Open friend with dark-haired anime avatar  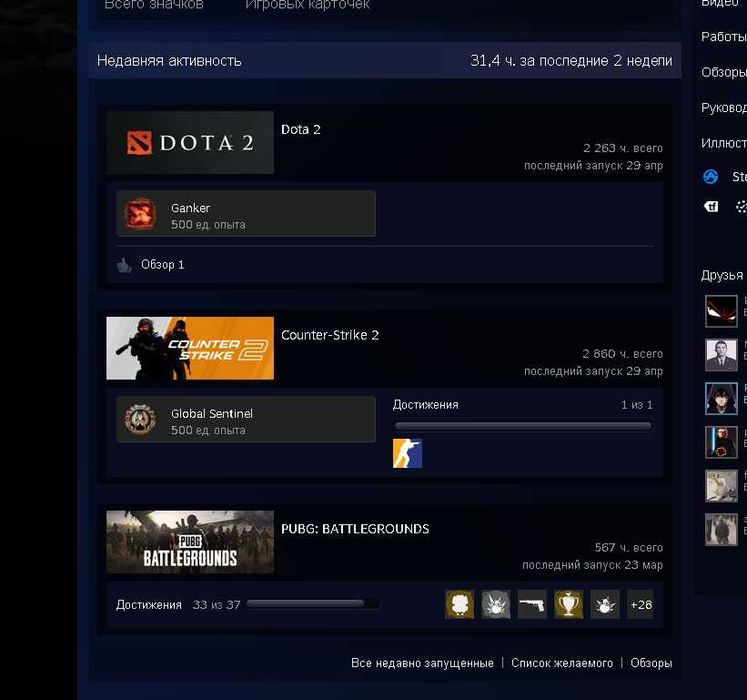(721, 398)
